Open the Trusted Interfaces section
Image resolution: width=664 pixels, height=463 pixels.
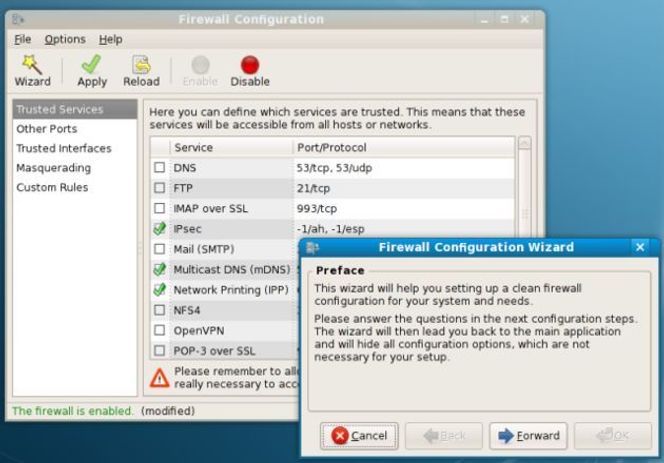75,148
